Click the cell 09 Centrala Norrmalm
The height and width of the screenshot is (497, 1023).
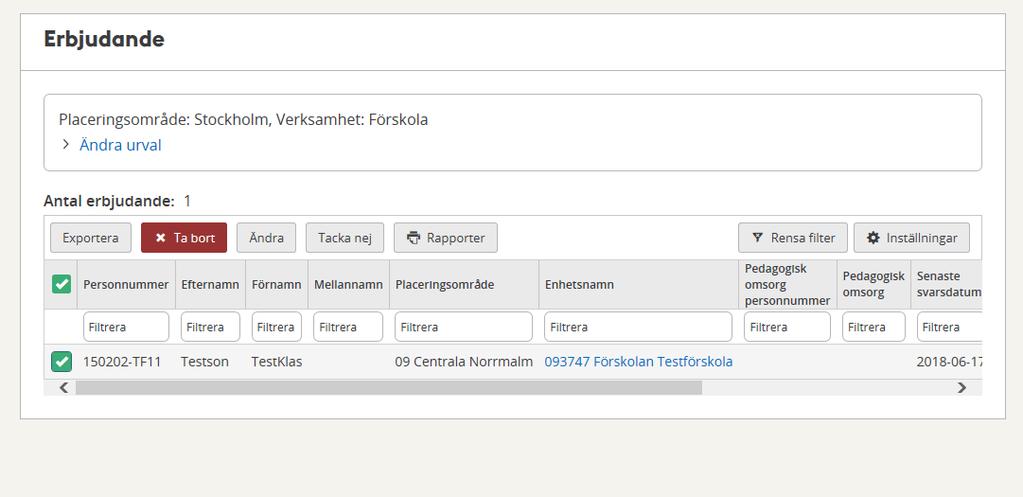pos(464,361)
